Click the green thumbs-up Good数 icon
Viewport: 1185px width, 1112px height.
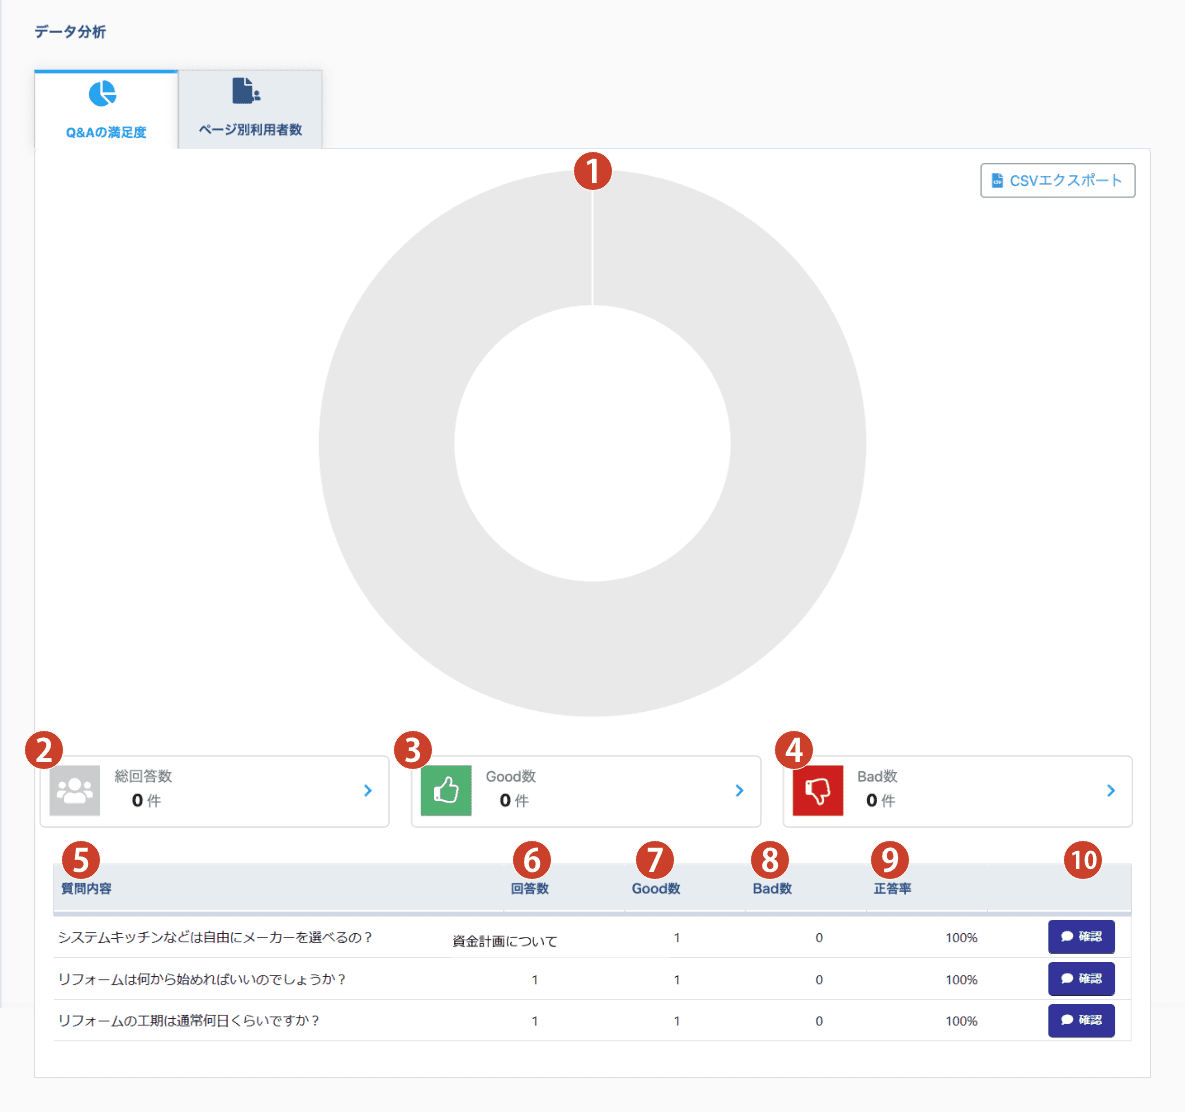tap(446, 791)
